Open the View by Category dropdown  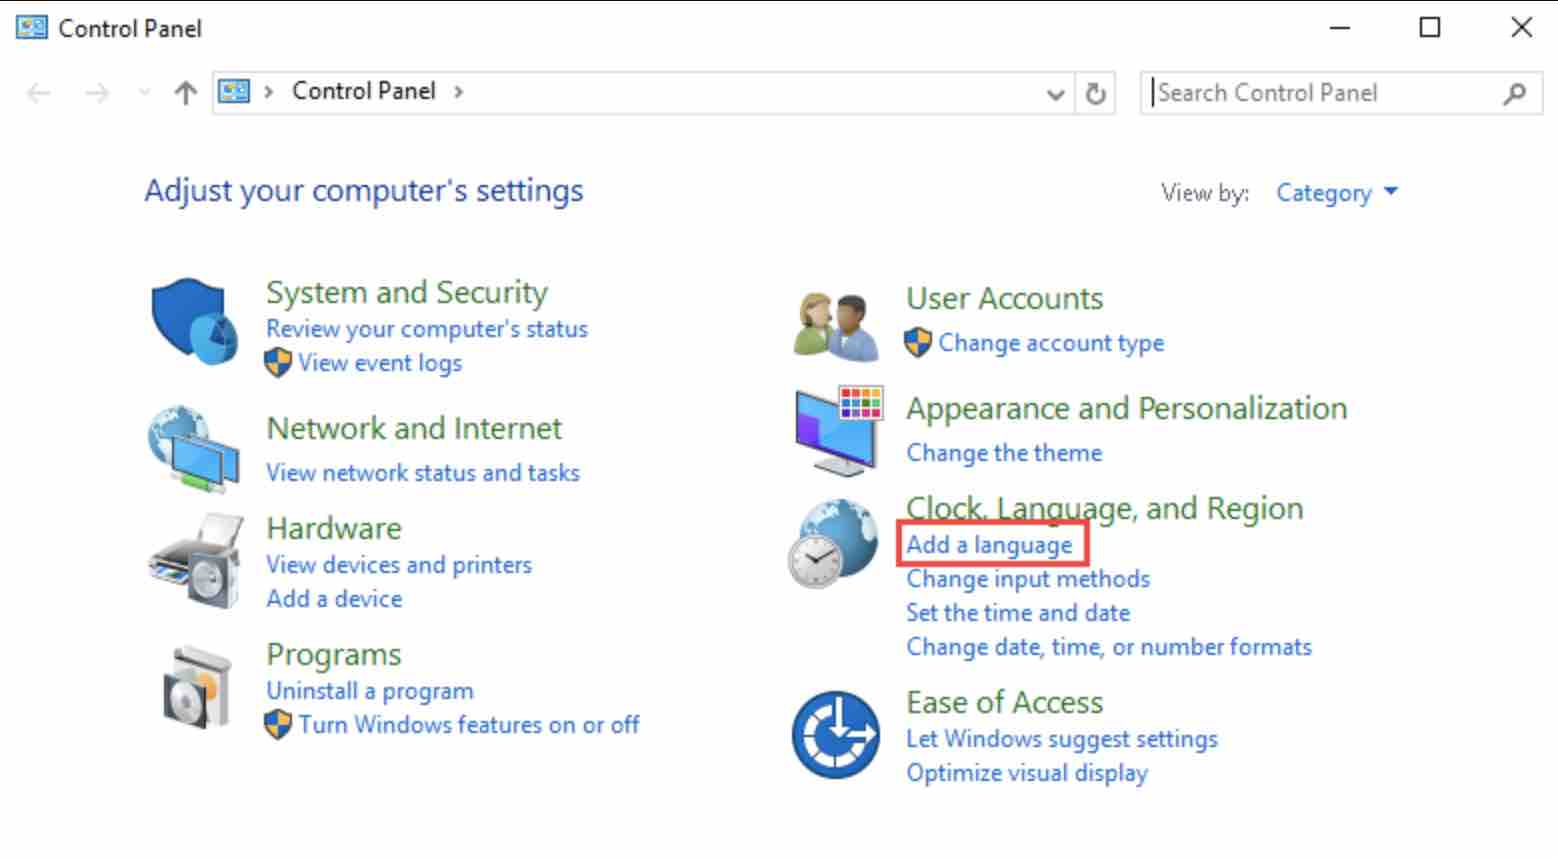click(1336, 192)
